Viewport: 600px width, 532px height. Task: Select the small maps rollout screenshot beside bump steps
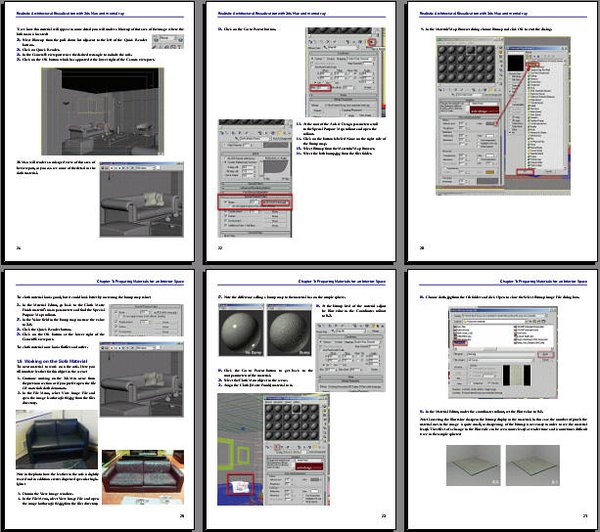(146, 320)
